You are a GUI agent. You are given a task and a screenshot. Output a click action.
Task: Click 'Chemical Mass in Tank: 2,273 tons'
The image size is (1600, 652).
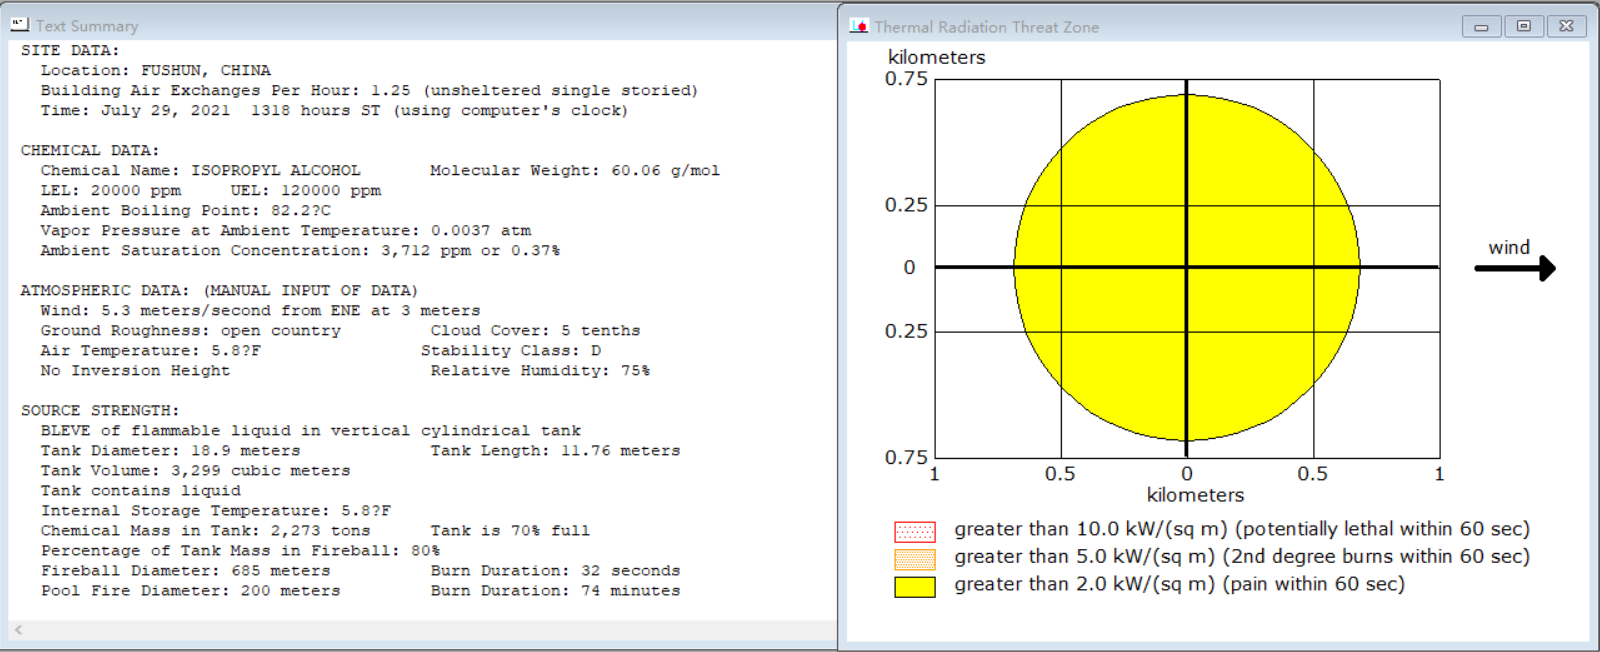pos(205,530)
